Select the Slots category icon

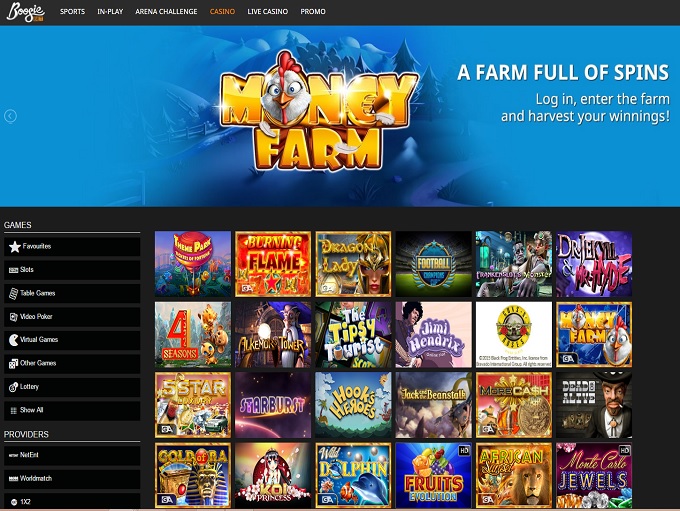pos(13,270)
